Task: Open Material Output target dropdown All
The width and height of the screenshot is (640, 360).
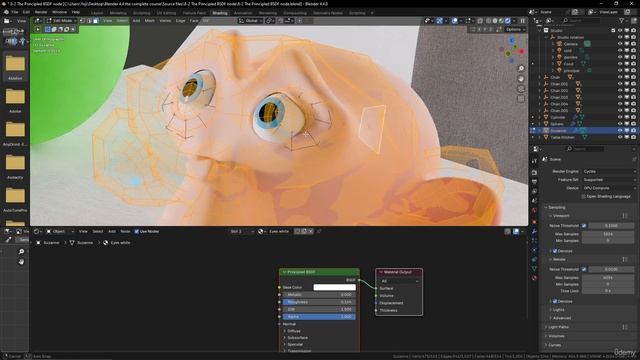Action: pyautogui.click(x=399, y=281)
